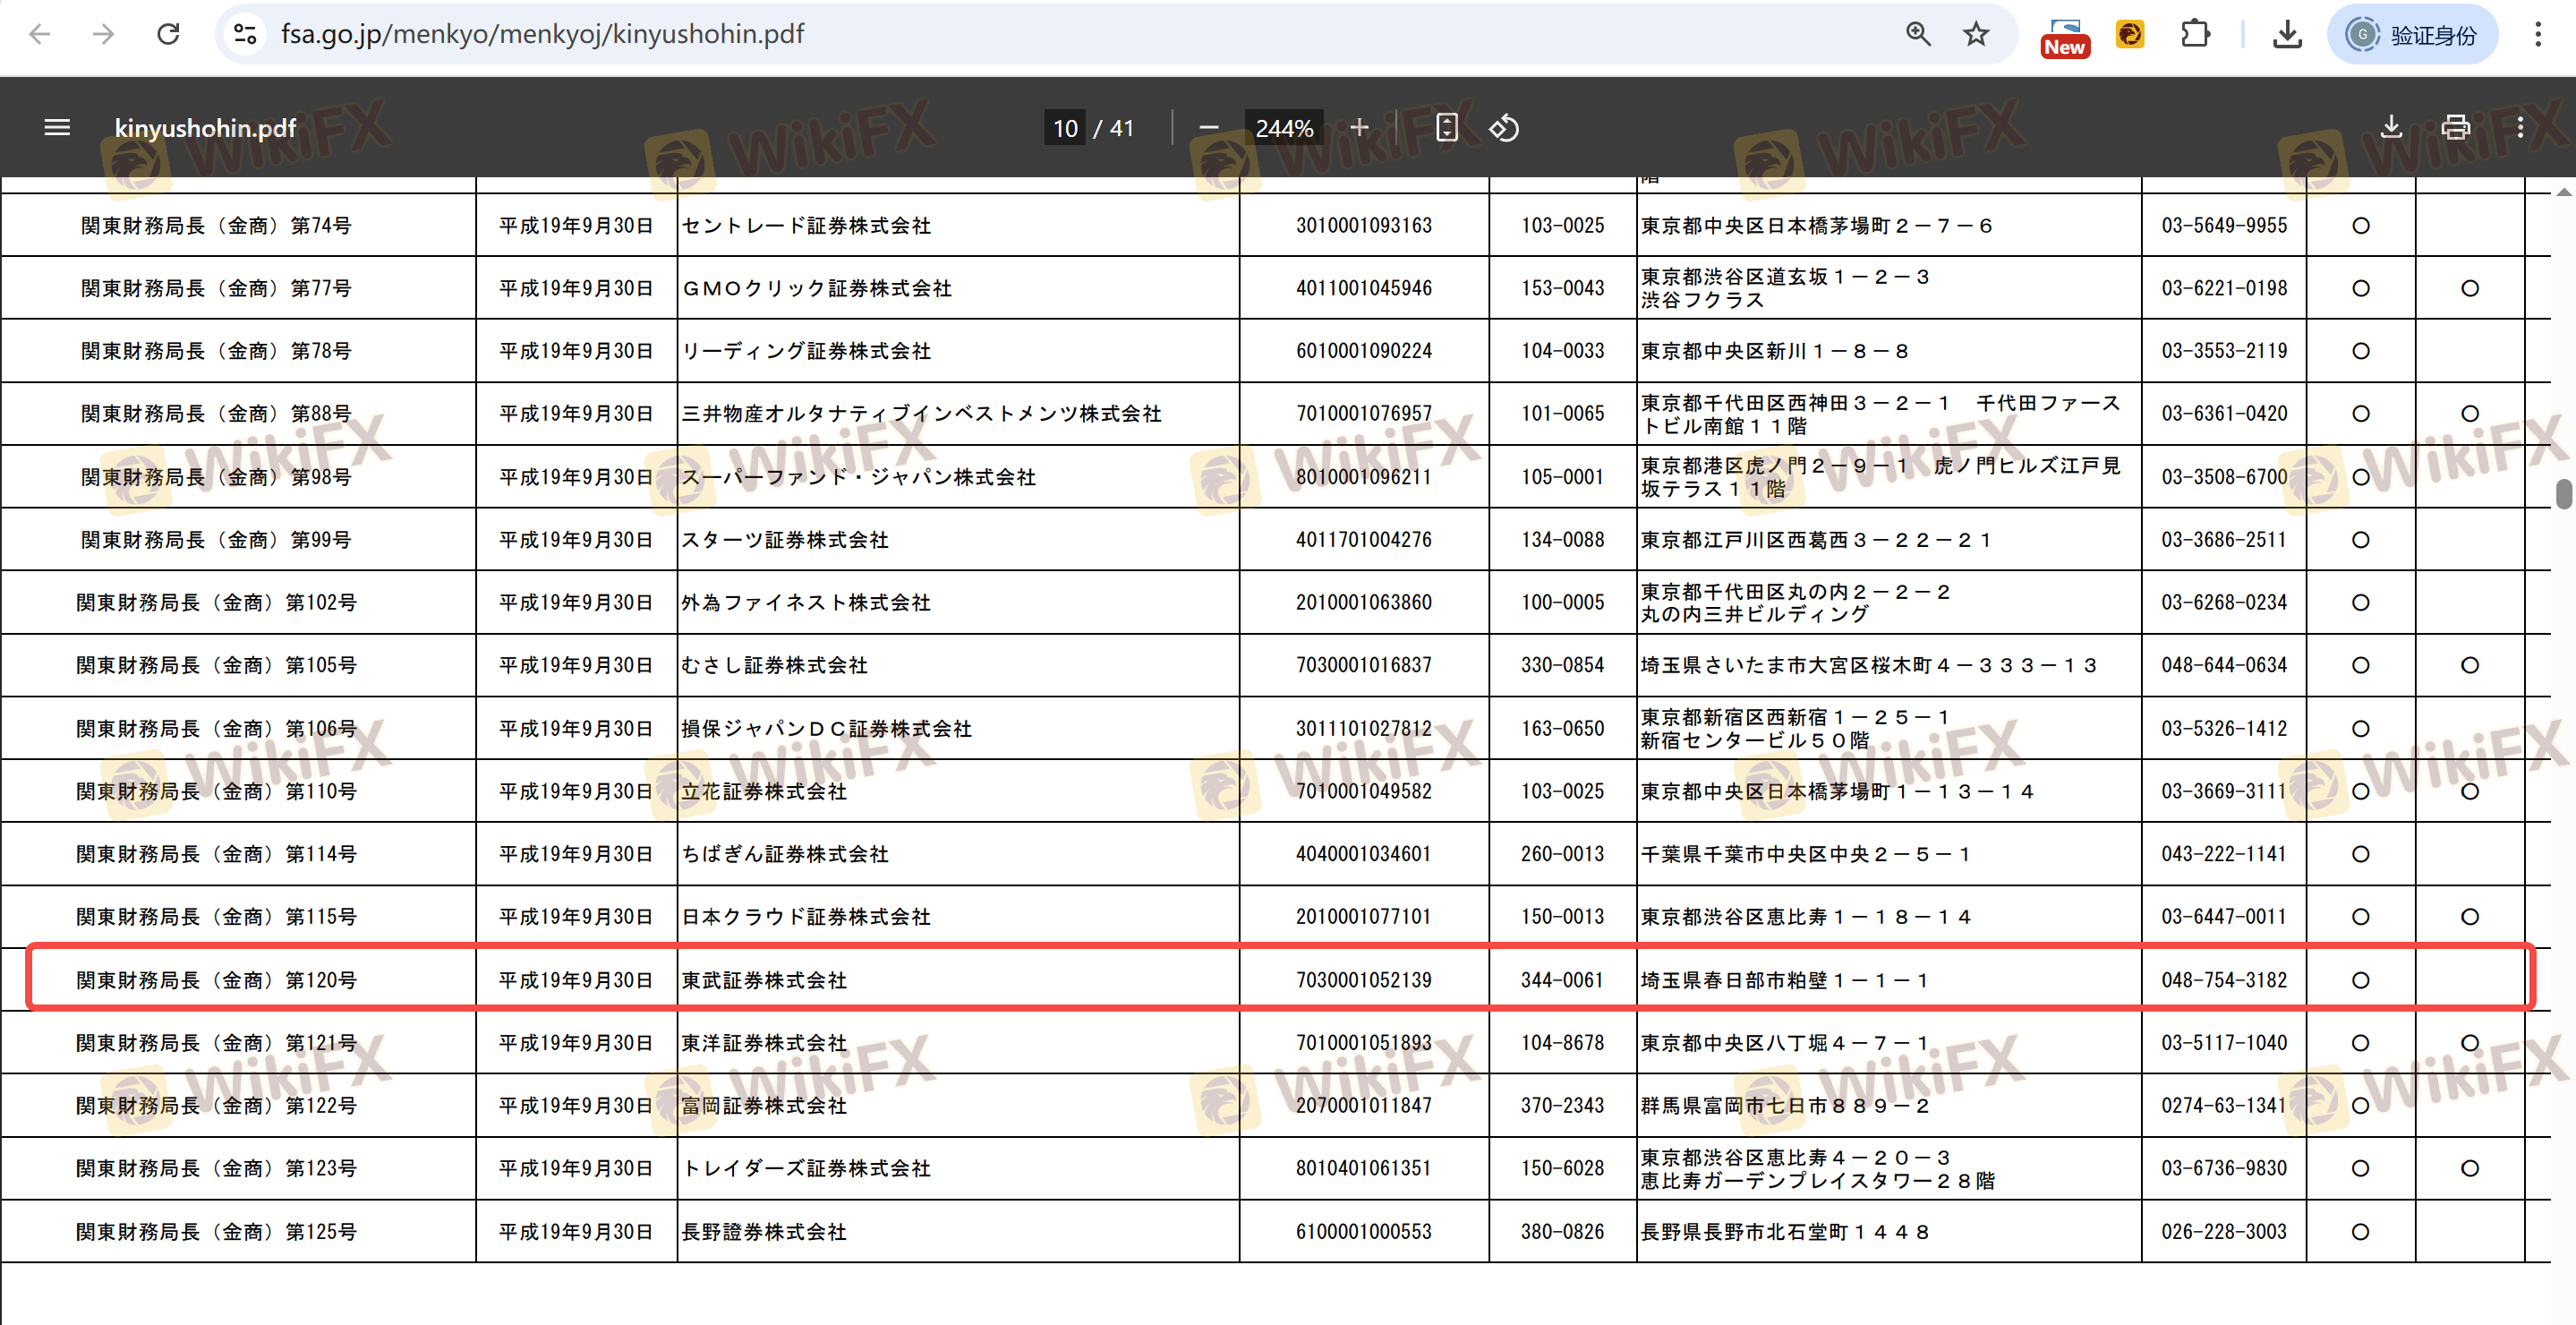The height and width of the screenshot is (1325, 2576).
Task: Open the PDF viewer more actions menu
Action: [2520, 127]
